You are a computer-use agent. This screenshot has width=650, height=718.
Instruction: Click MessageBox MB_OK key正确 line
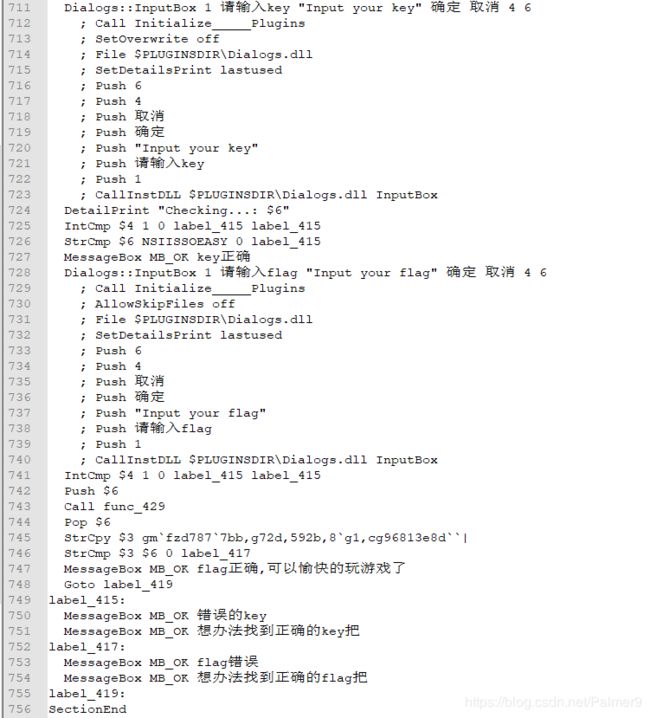157,257
